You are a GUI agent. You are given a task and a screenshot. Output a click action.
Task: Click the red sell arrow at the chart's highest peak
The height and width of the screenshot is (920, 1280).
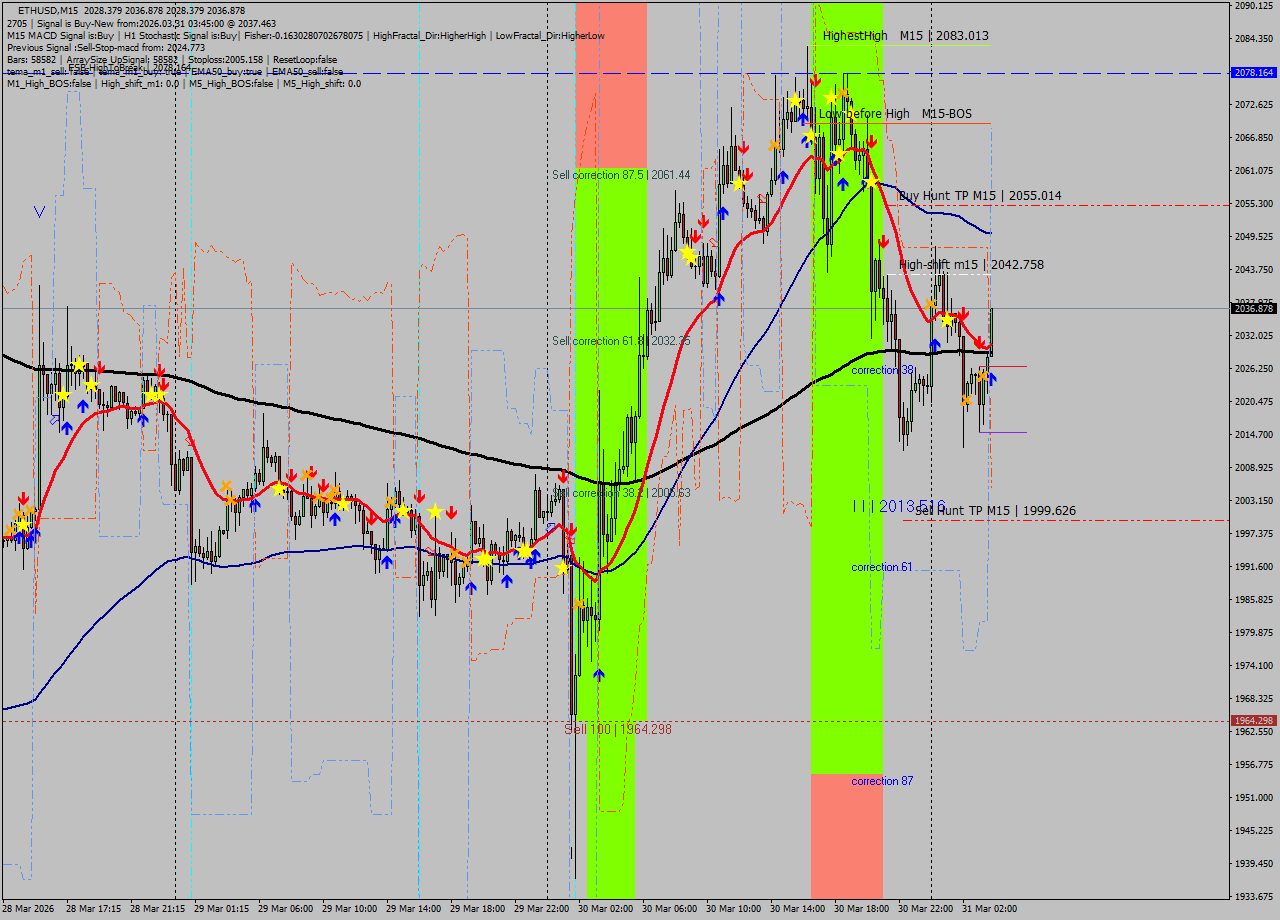click(816, 82)
